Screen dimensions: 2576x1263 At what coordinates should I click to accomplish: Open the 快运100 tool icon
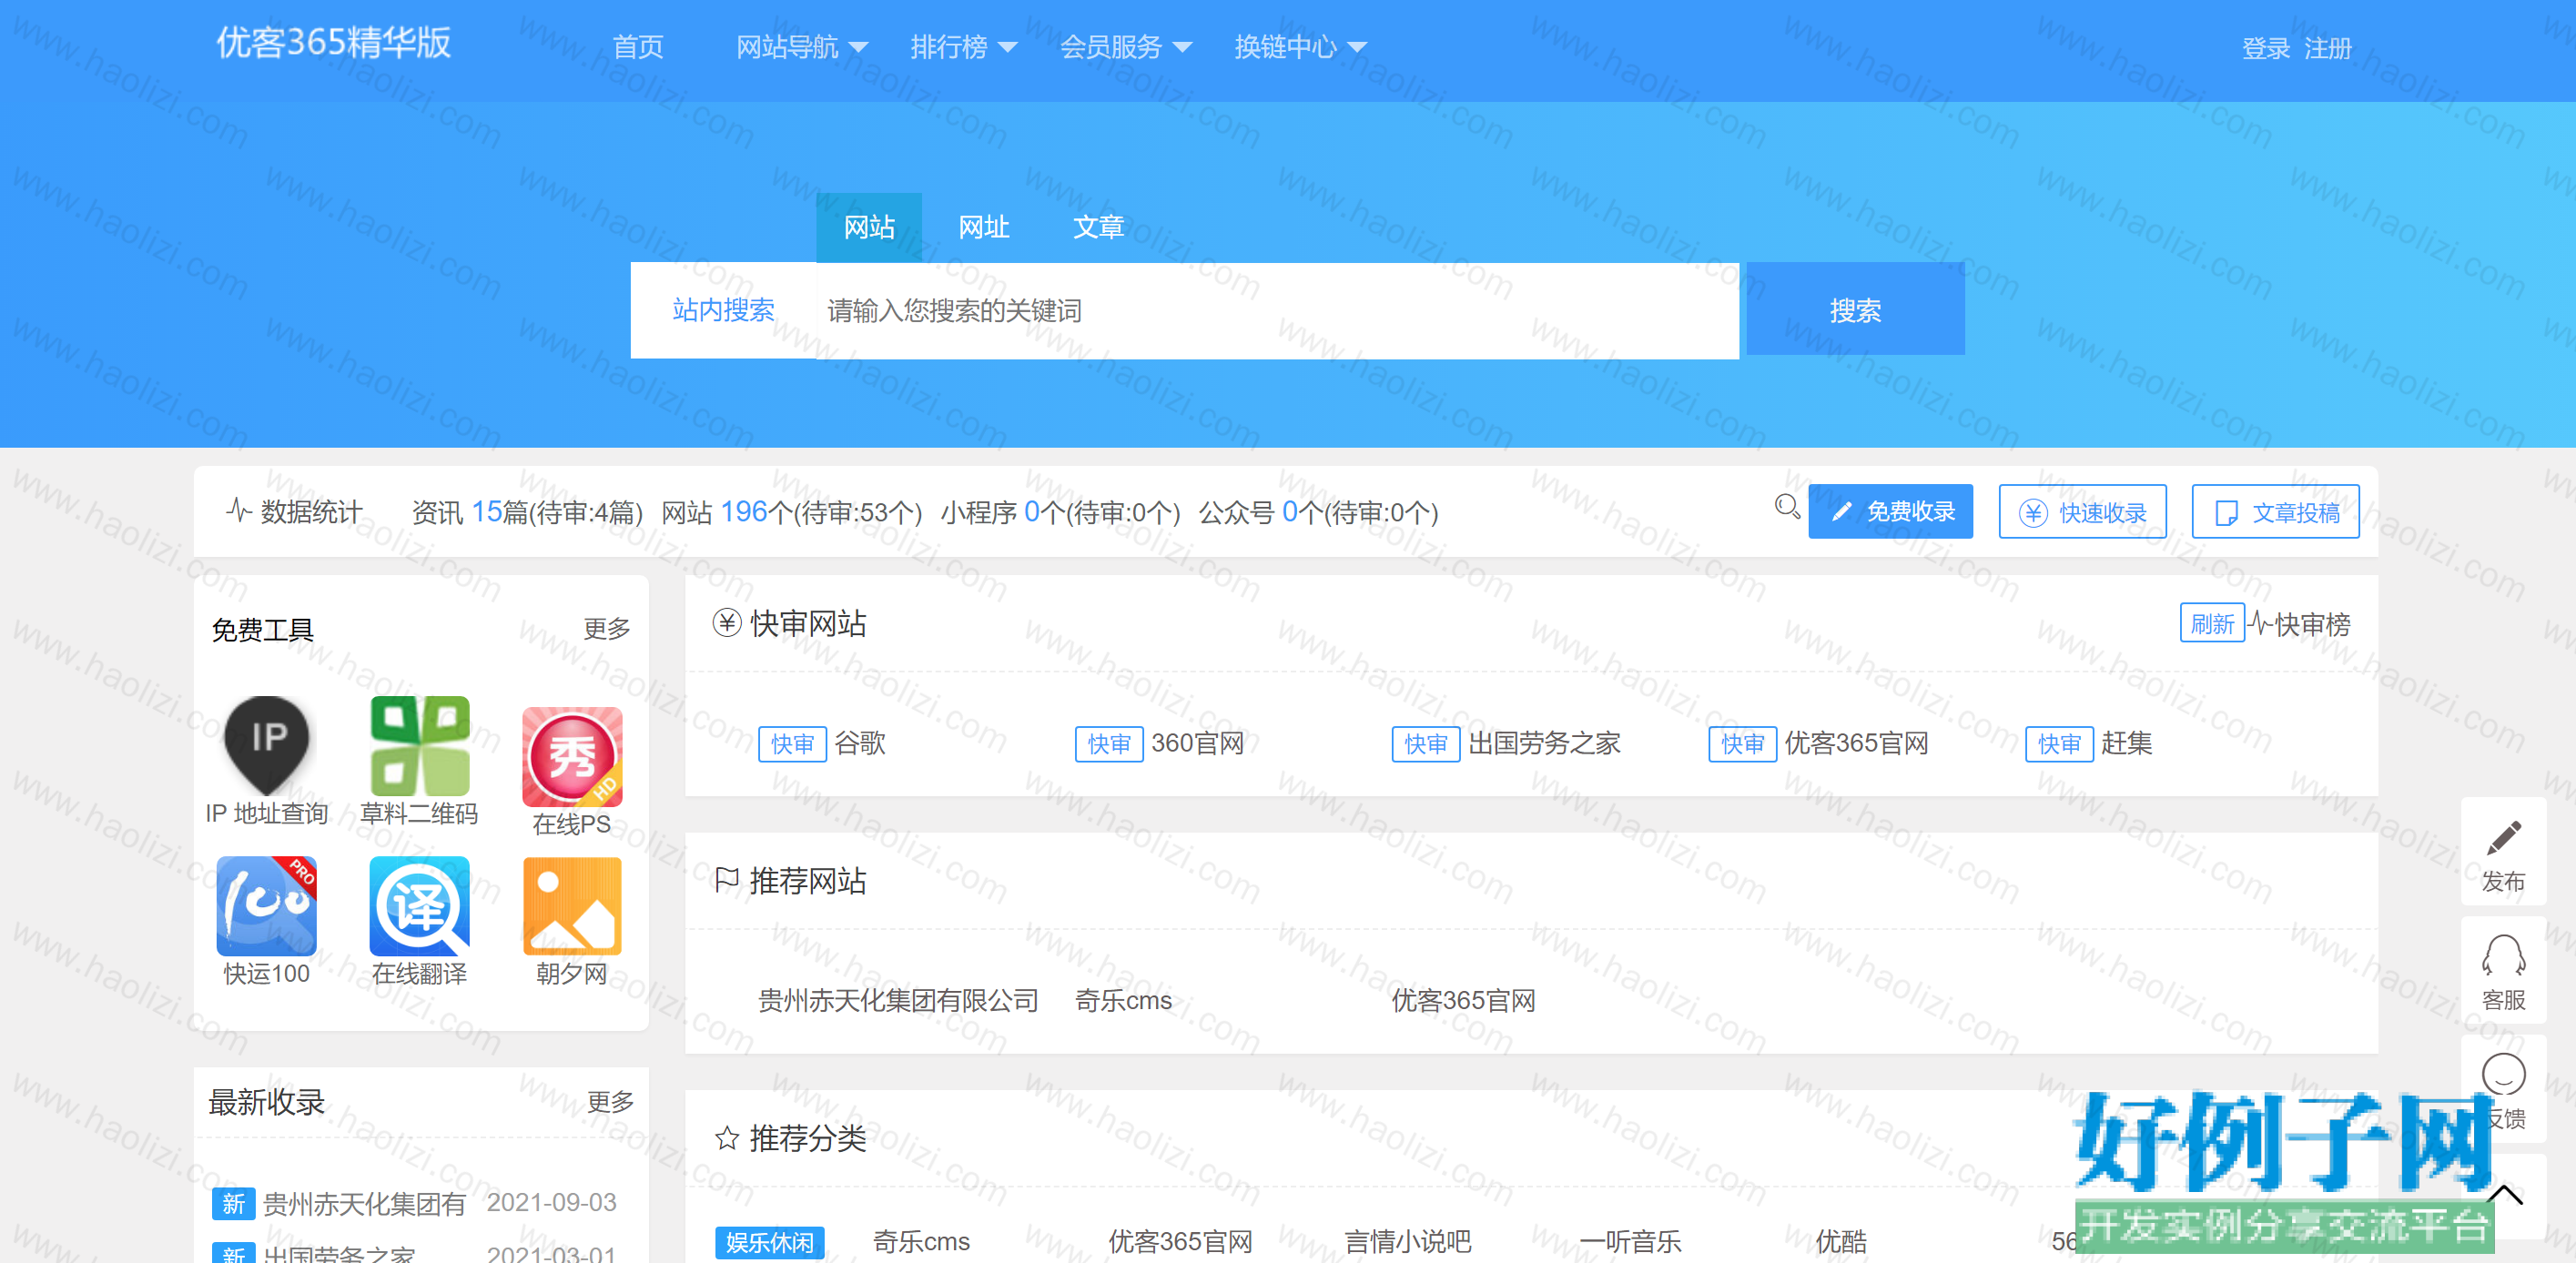click(266, 906)
